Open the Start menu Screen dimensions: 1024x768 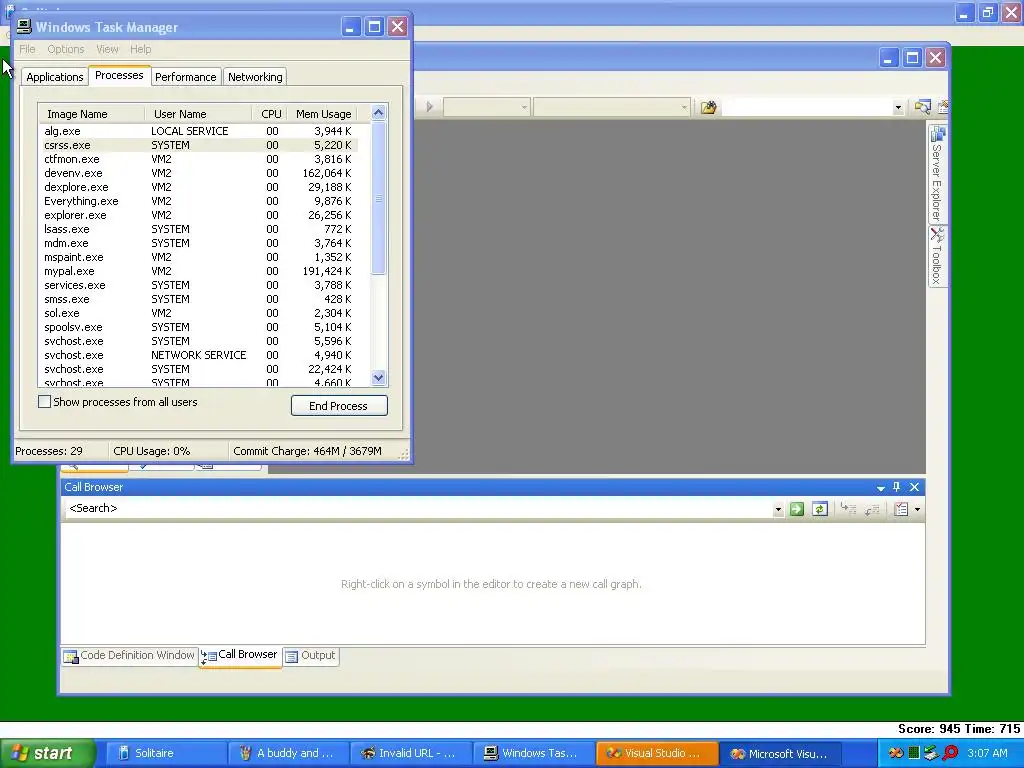point(47,753)
